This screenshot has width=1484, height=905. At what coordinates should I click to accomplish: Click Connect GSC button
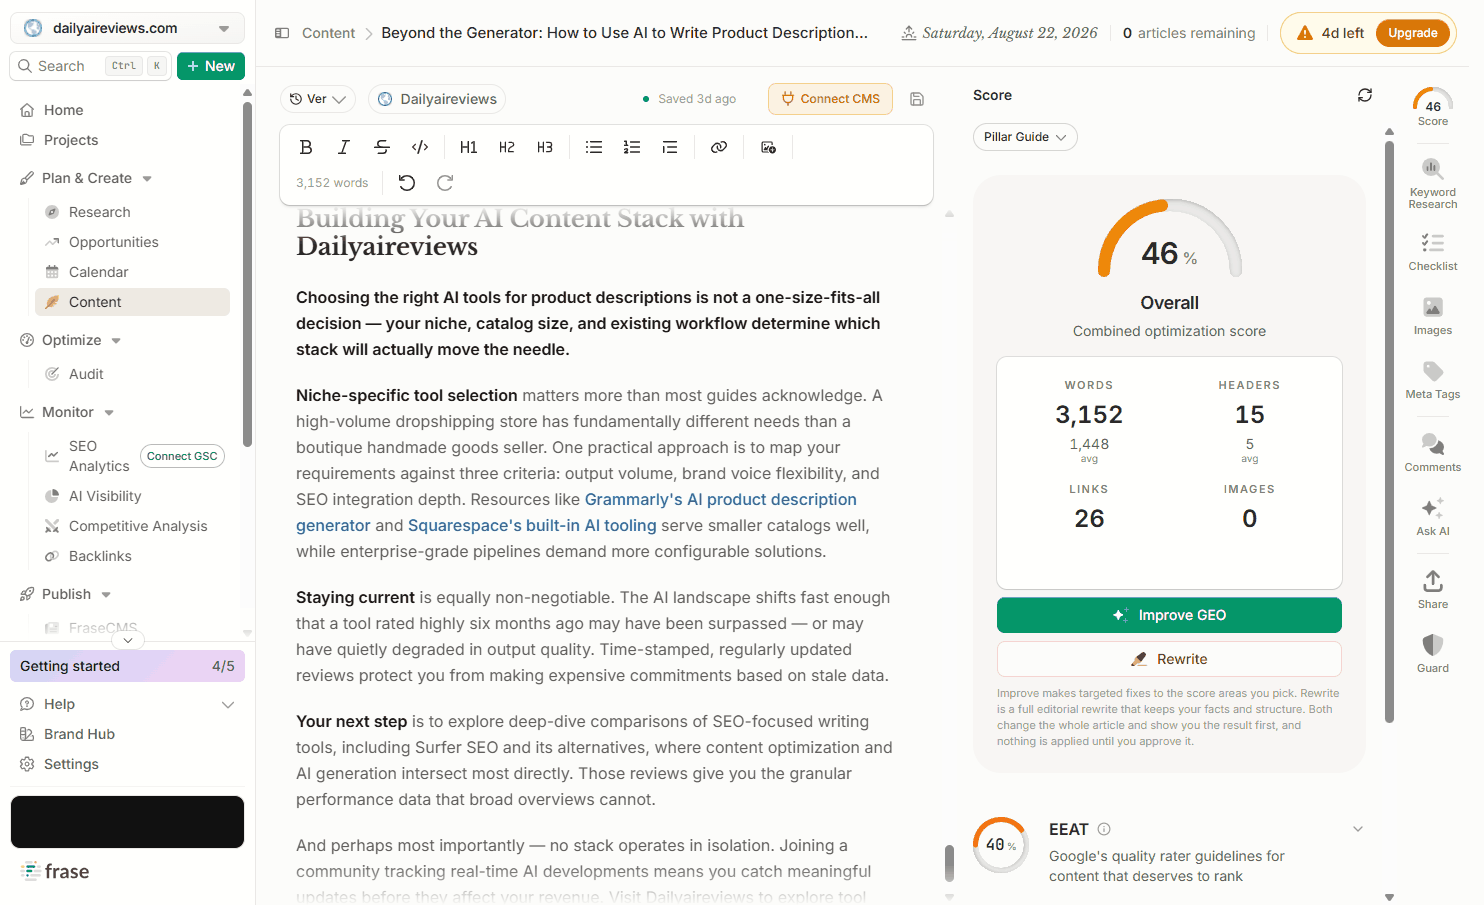[x=182, y=456]
